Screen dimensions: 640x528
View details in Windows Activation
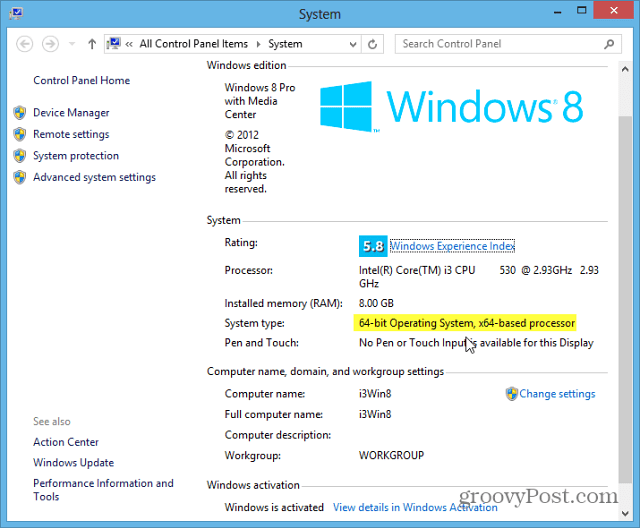coord(415,507)
